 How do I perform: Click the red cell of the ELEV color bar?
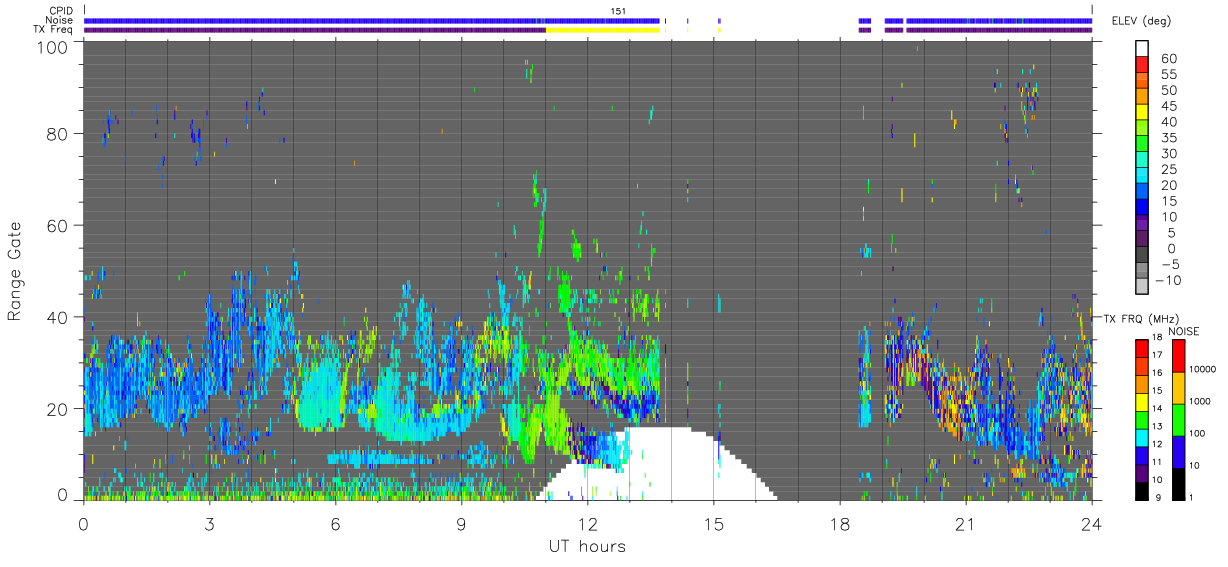(x=1143, y=66)
